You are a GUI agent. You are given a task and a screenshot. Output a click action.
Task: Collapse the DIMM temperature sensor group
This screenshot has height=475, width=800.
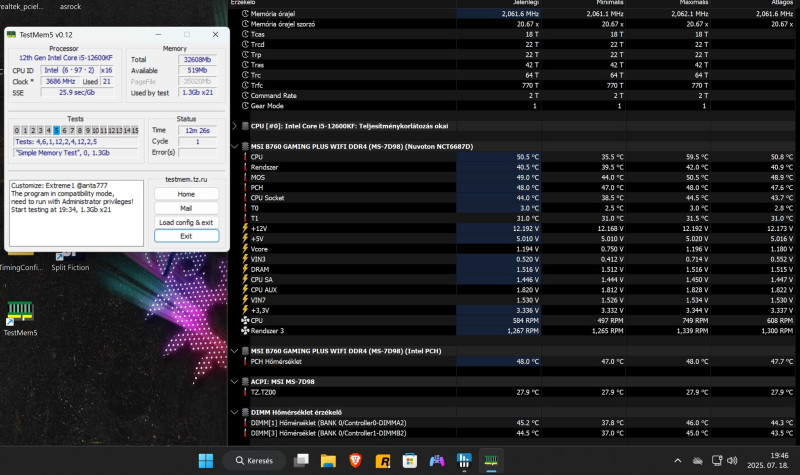[x=235, y=412]
